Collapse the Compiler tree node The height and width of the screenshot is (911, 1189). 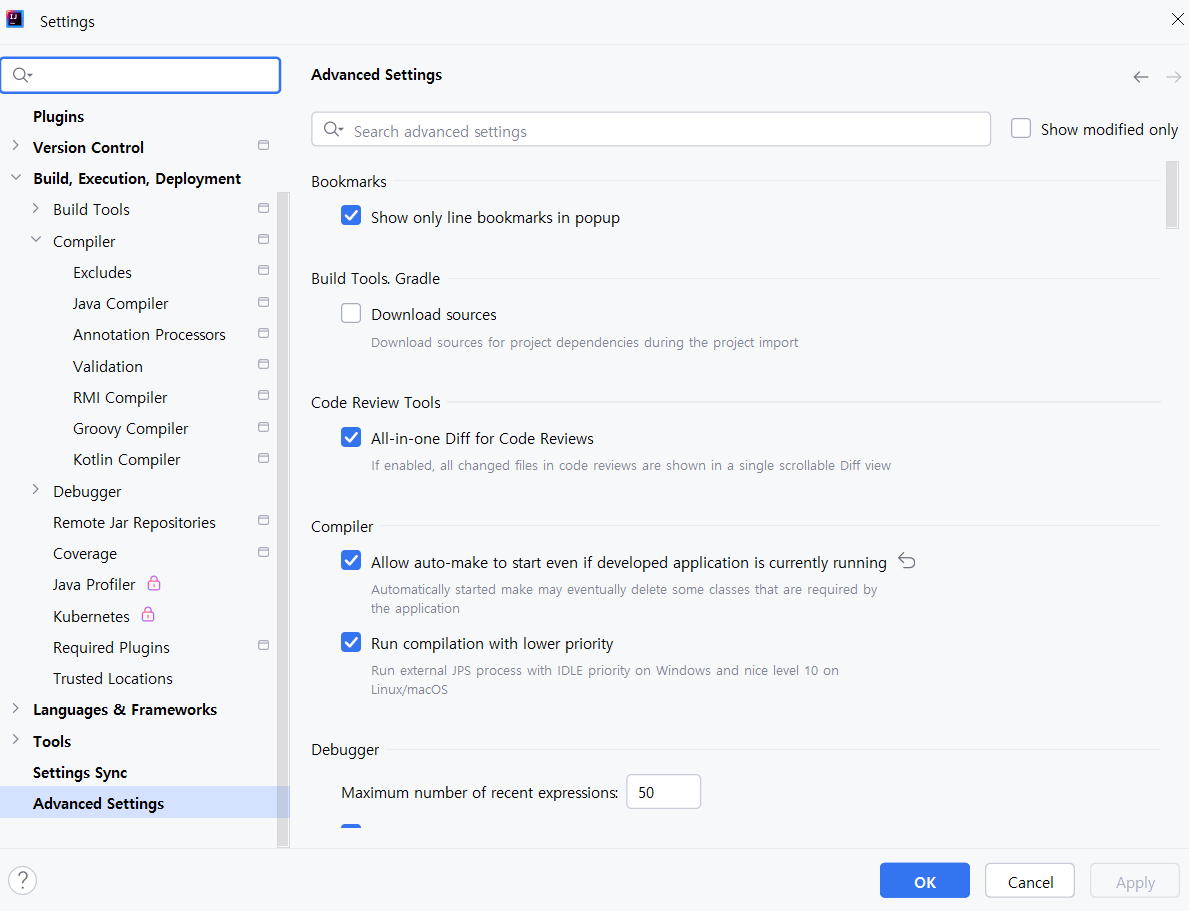[36, 241]
